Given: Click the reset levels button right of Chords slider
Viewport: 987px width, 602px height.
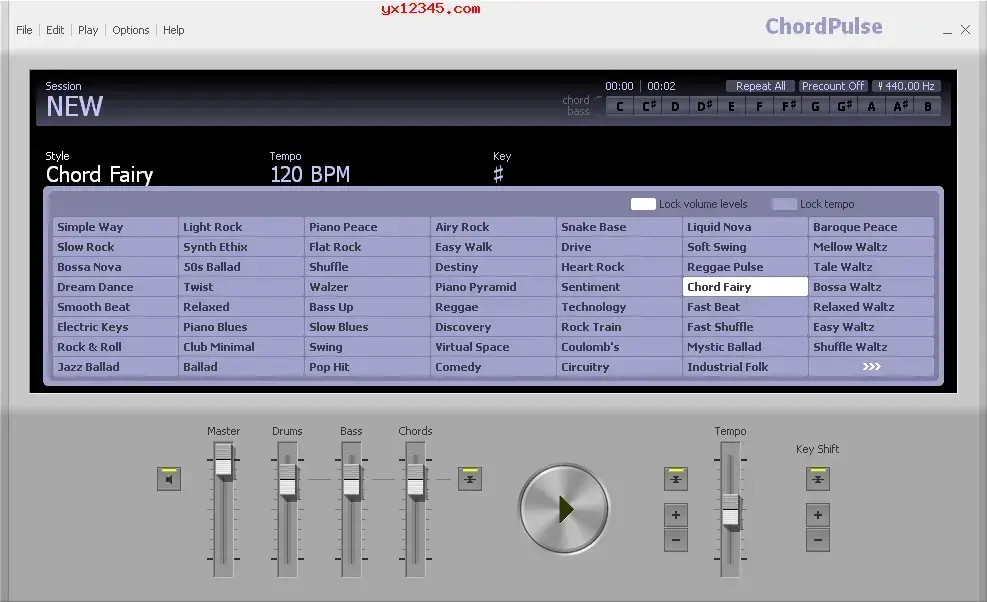Looking at the screenshot, I should coord(470,479).
